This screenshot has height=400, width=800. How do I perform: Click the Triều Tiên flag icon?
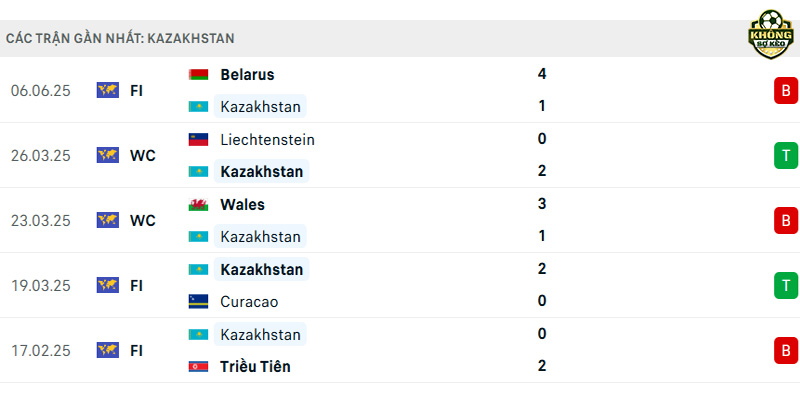pyautogui.click(x=198, y=366)
